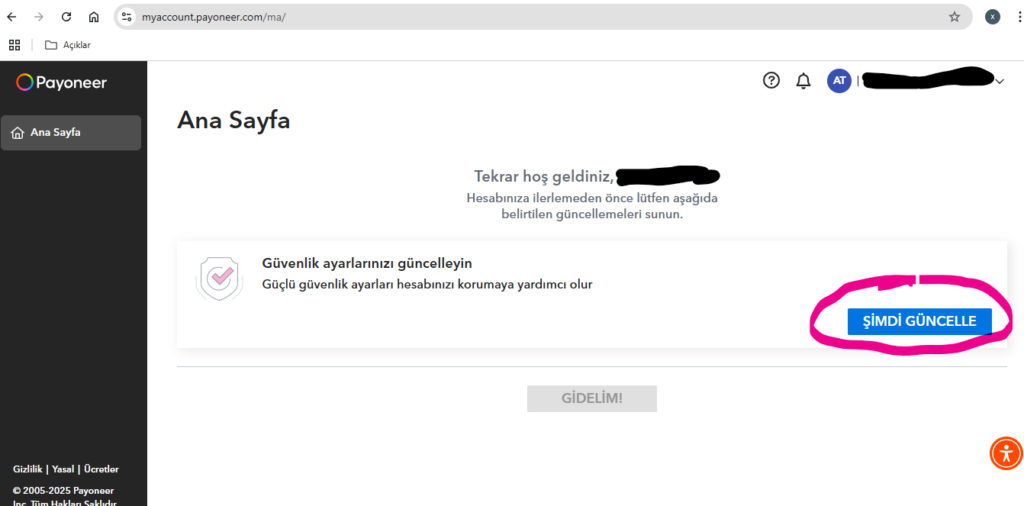Go to browser home icon

coord(93,17)
